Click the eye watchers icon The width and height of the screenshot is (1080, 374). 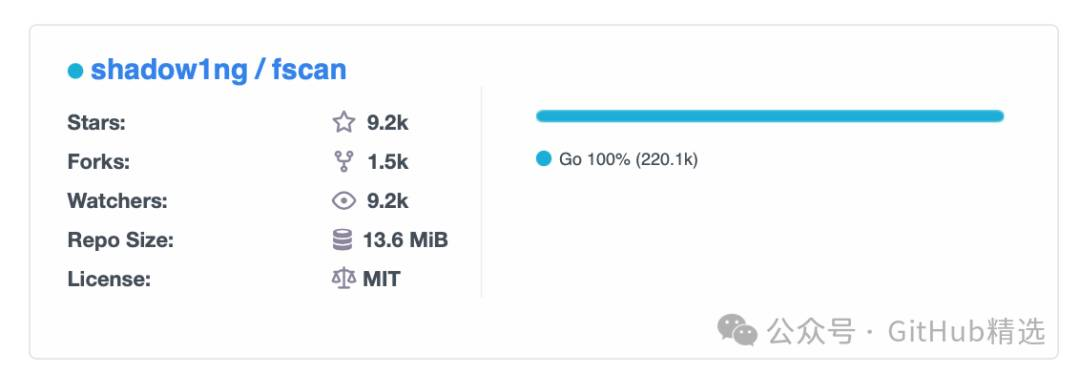[344, 201]
